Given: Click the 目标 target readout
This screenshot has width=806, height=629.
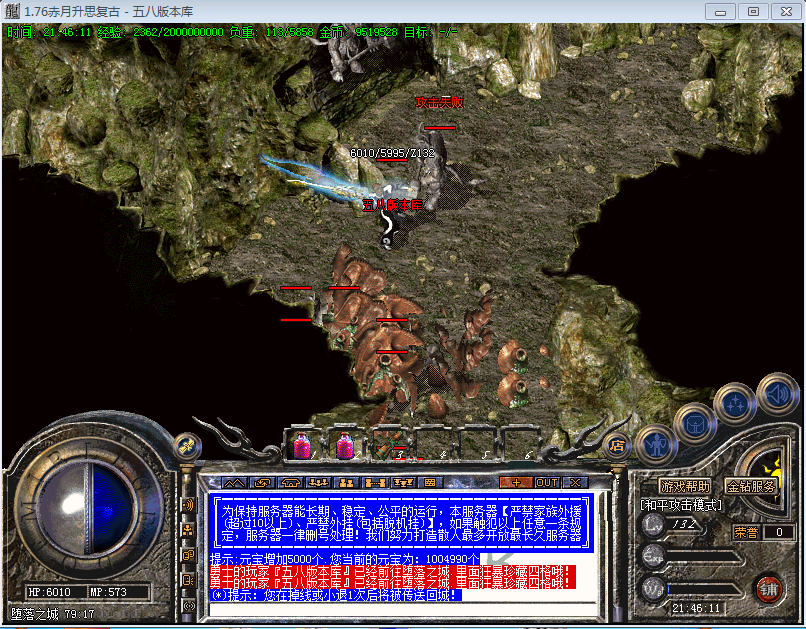Looking at the screenshot, I should pos(431,32).
